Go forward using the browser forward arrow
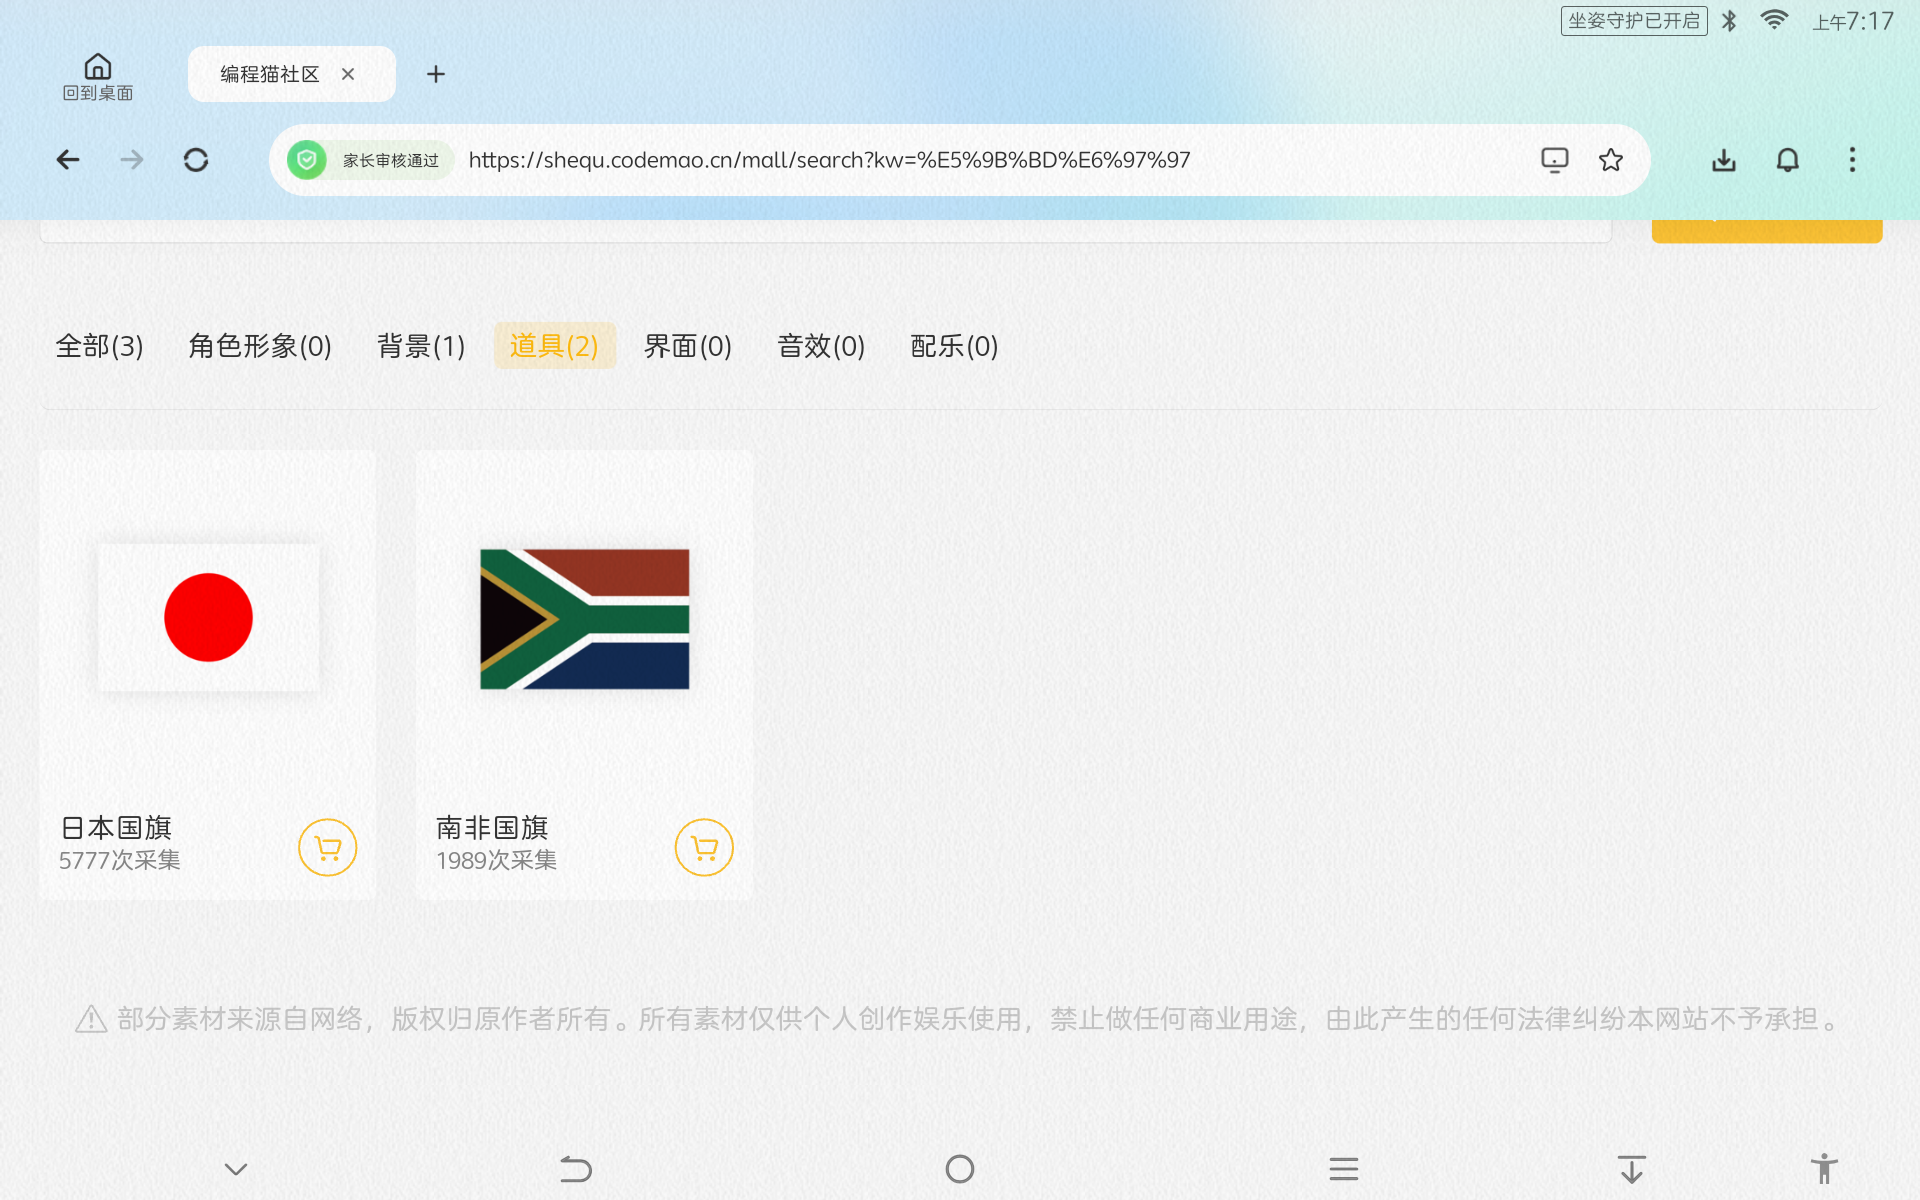 tap(132, 160)
